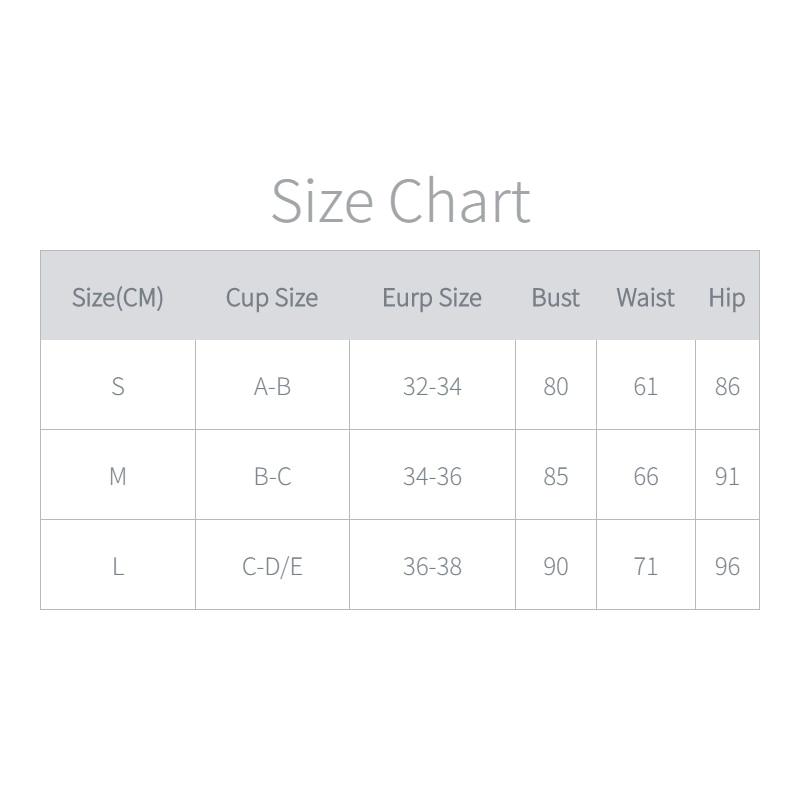This screenshot has width=800, height=800.
Task: Click the B-C cup size cell
Action: click(x=272, y=476)
